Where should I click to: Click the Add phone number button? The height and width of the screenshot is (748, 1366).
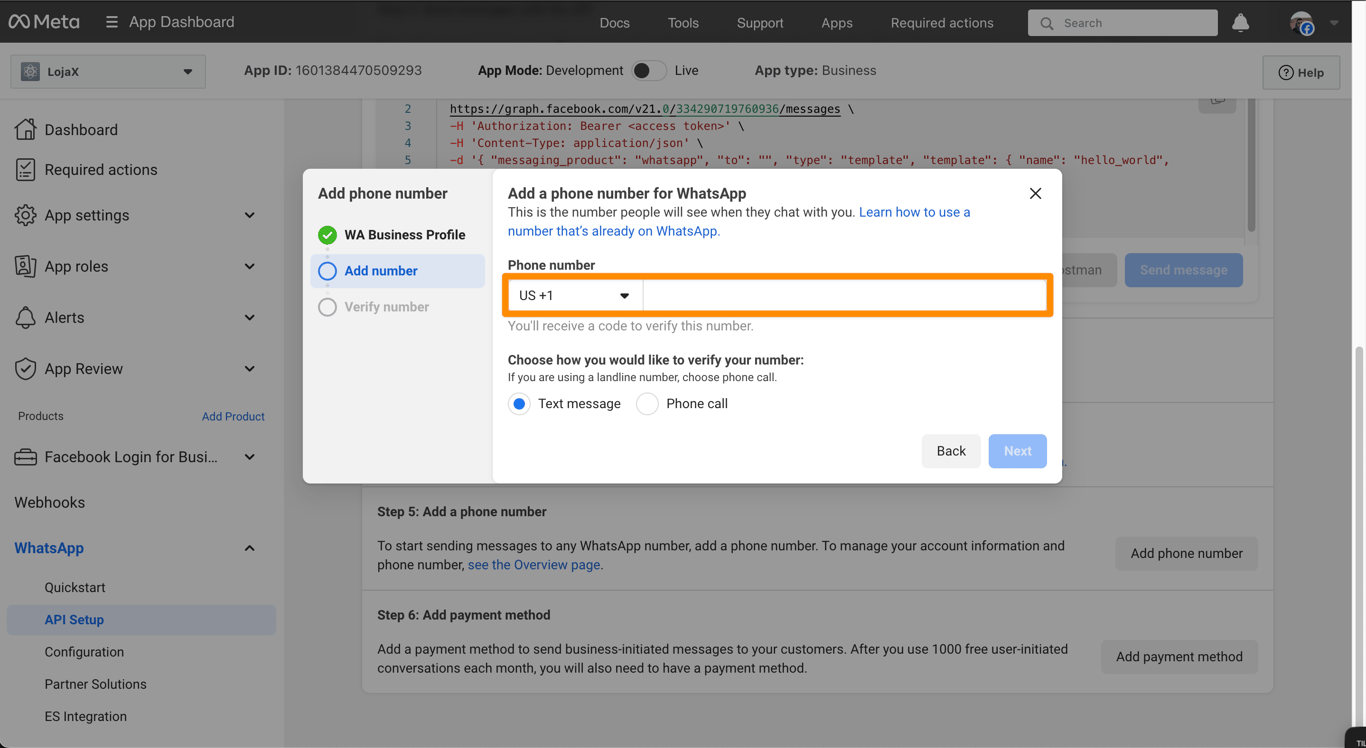point(1186,553)
